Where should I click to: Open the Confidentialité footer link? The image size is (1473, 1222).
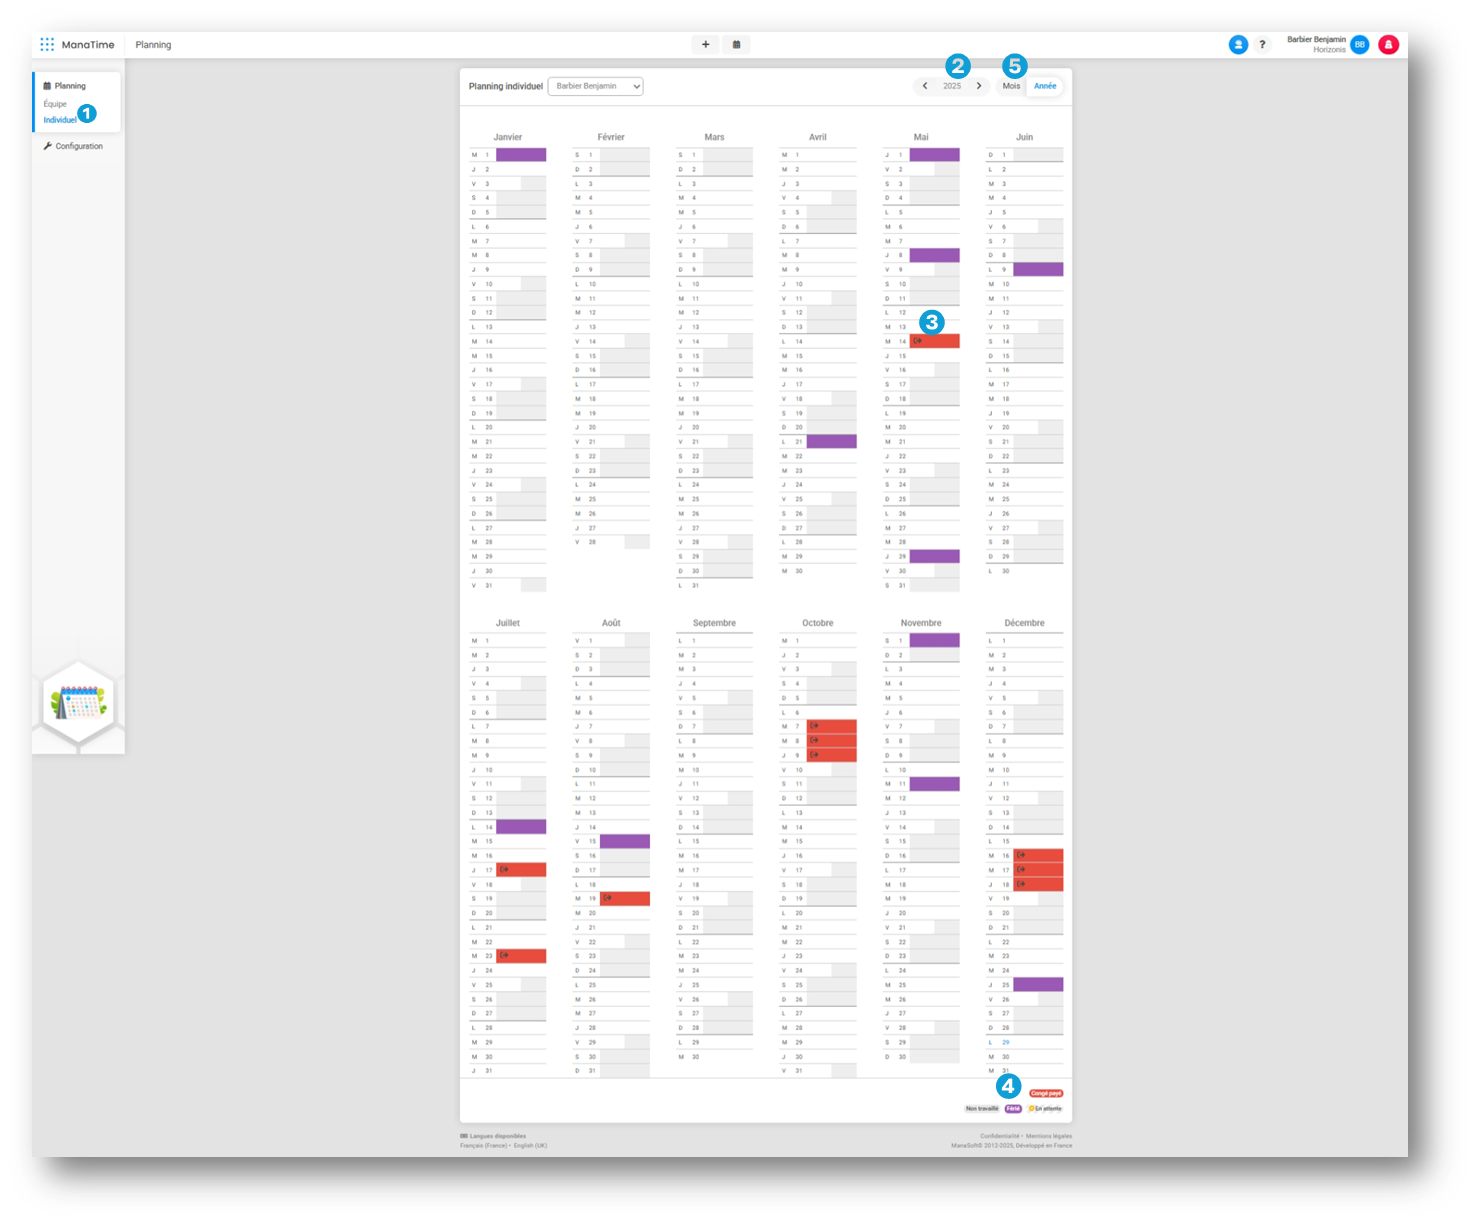999,1136
